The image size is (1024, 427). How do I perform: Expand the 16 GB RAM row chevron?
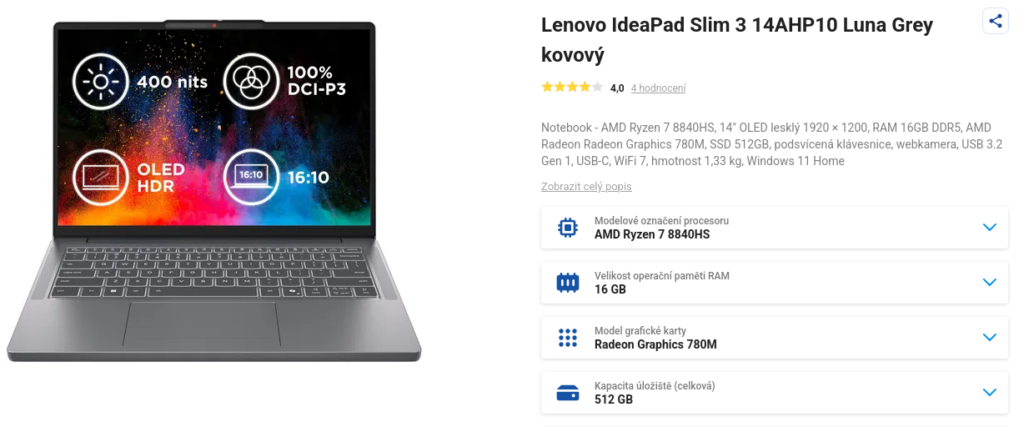click(x=989, y=282)
